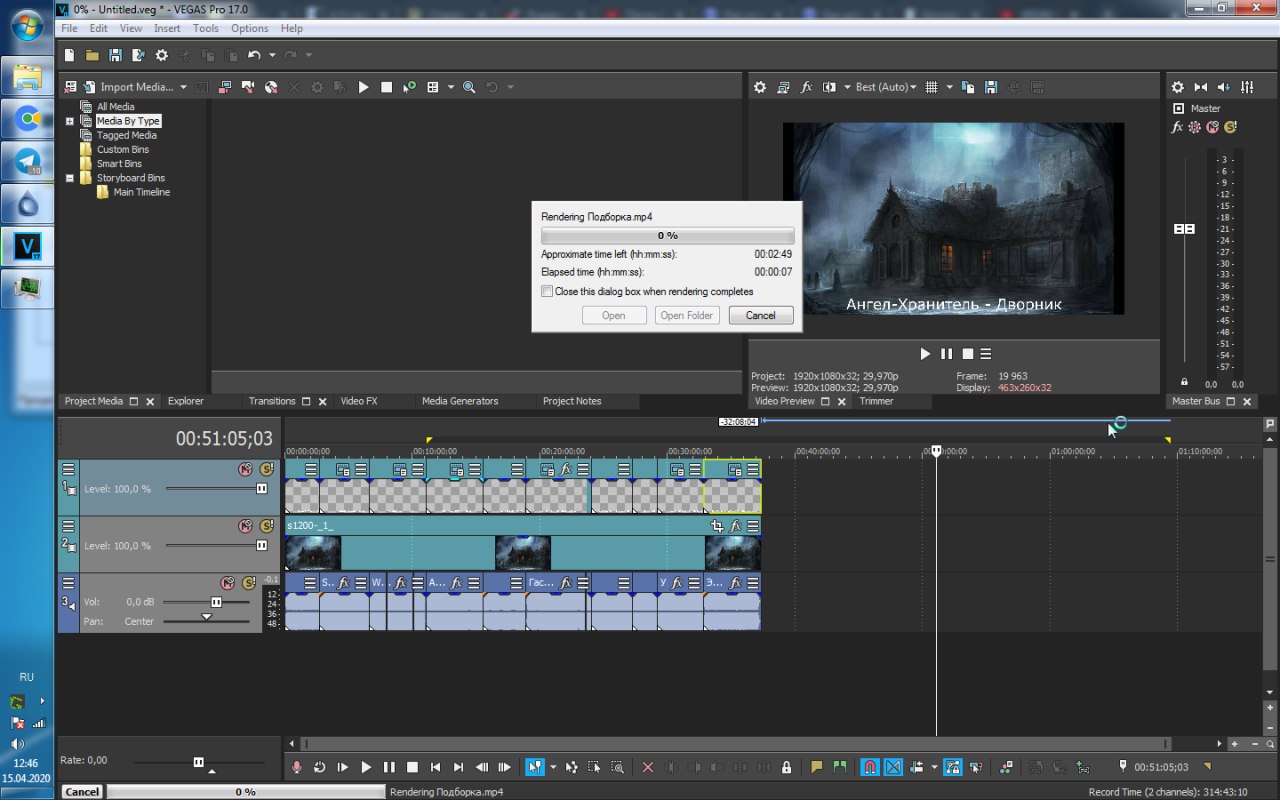Viewport: 1280px width, 800px height.
Task: Switch to the Video FX tab
Action: tap(359, 401)
